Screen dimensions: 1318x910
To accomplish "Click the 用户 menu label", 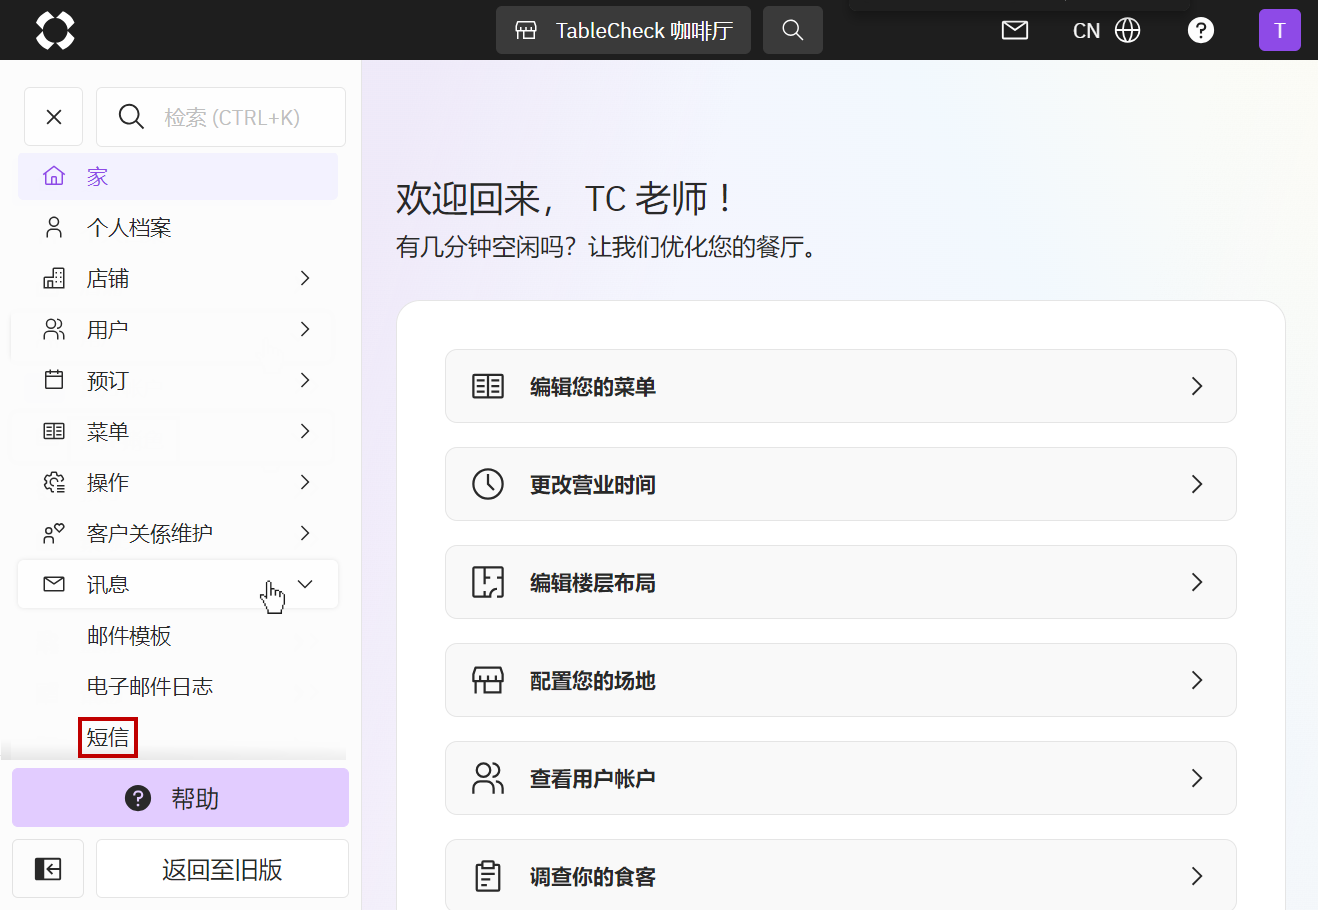I will [108, 330].
